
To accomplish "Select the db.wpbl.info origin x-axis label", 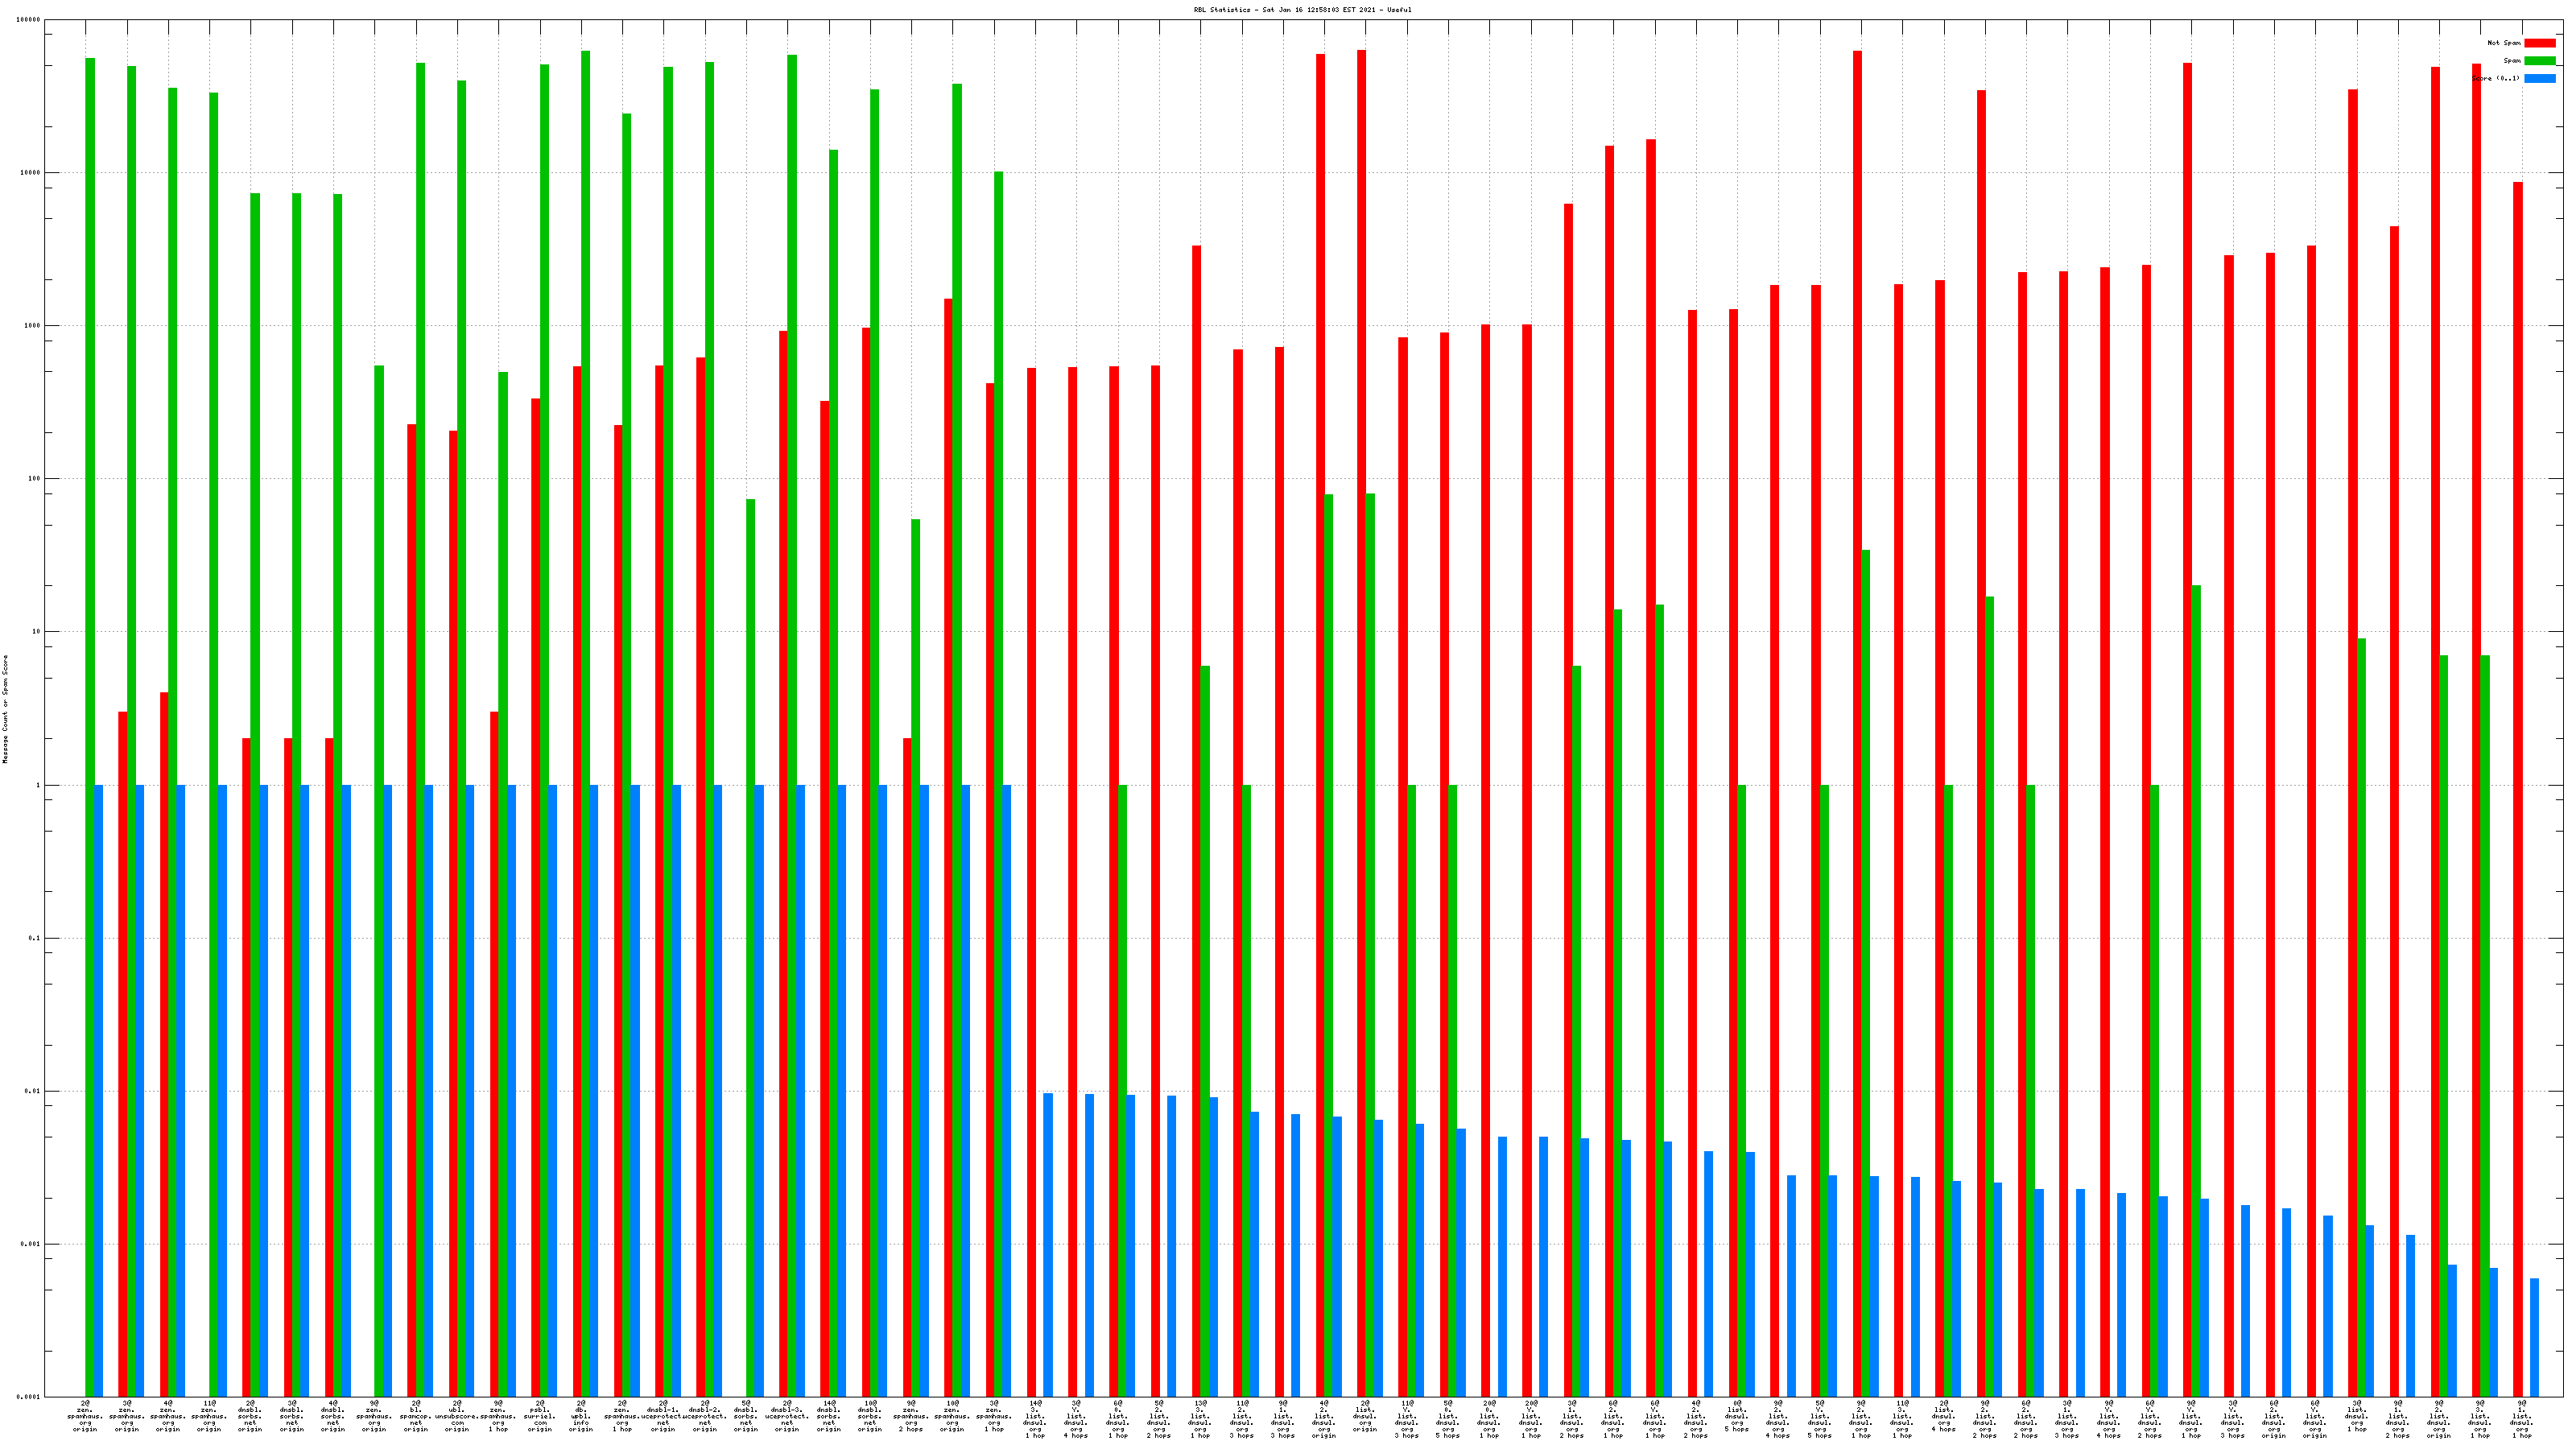I will point(581,1416).
